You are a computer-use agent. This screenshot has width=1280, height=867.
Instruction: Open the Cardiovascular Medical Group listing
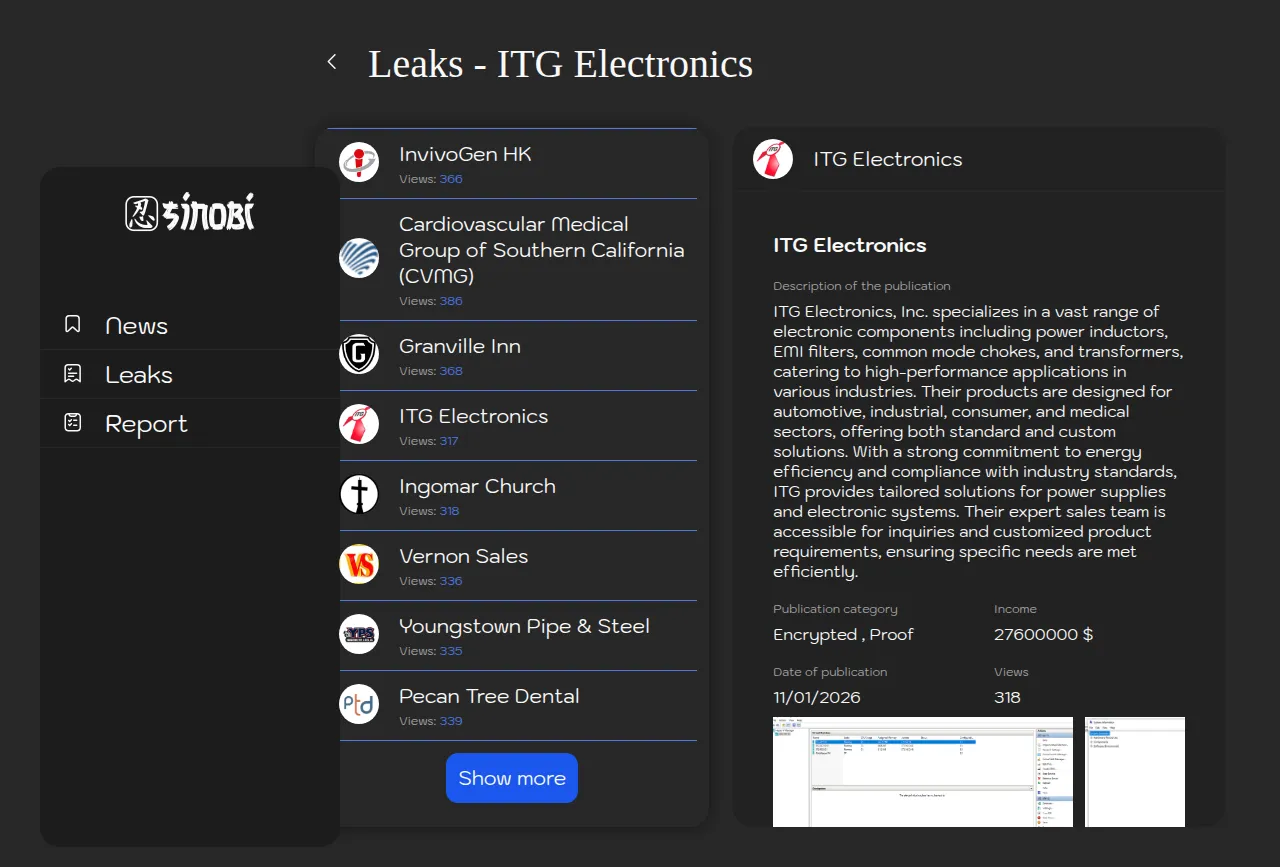click(x=541, y=250)
